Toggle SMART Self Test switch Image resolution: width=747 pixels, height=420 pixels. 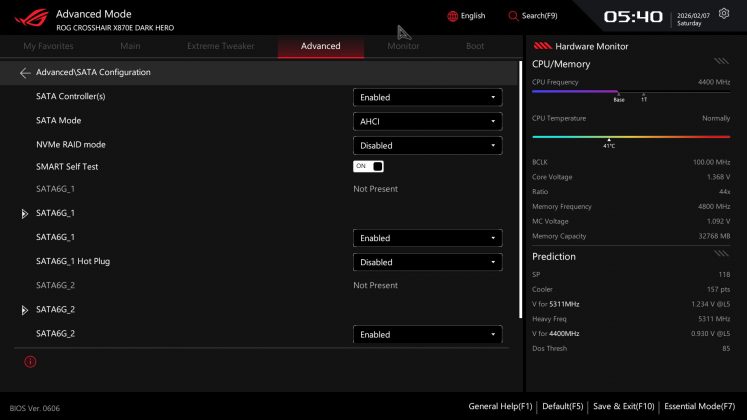tap(368, 166)
